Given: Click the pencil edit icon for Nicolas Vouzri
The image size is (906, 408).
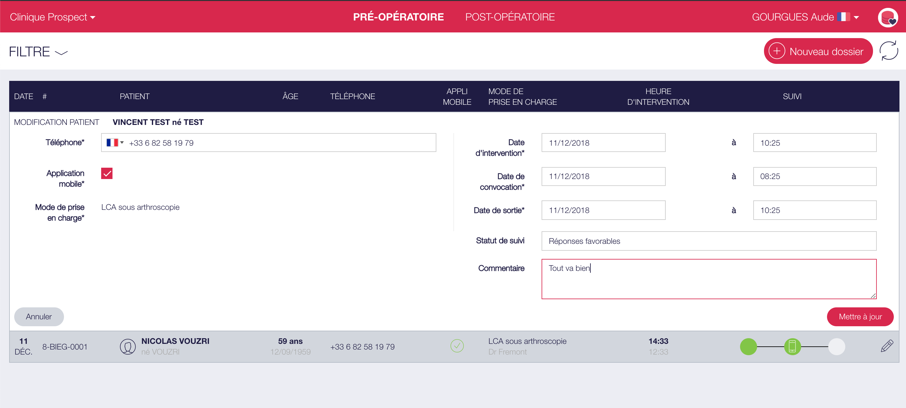Looking at the screenshot, I should [x=886, y=346].
